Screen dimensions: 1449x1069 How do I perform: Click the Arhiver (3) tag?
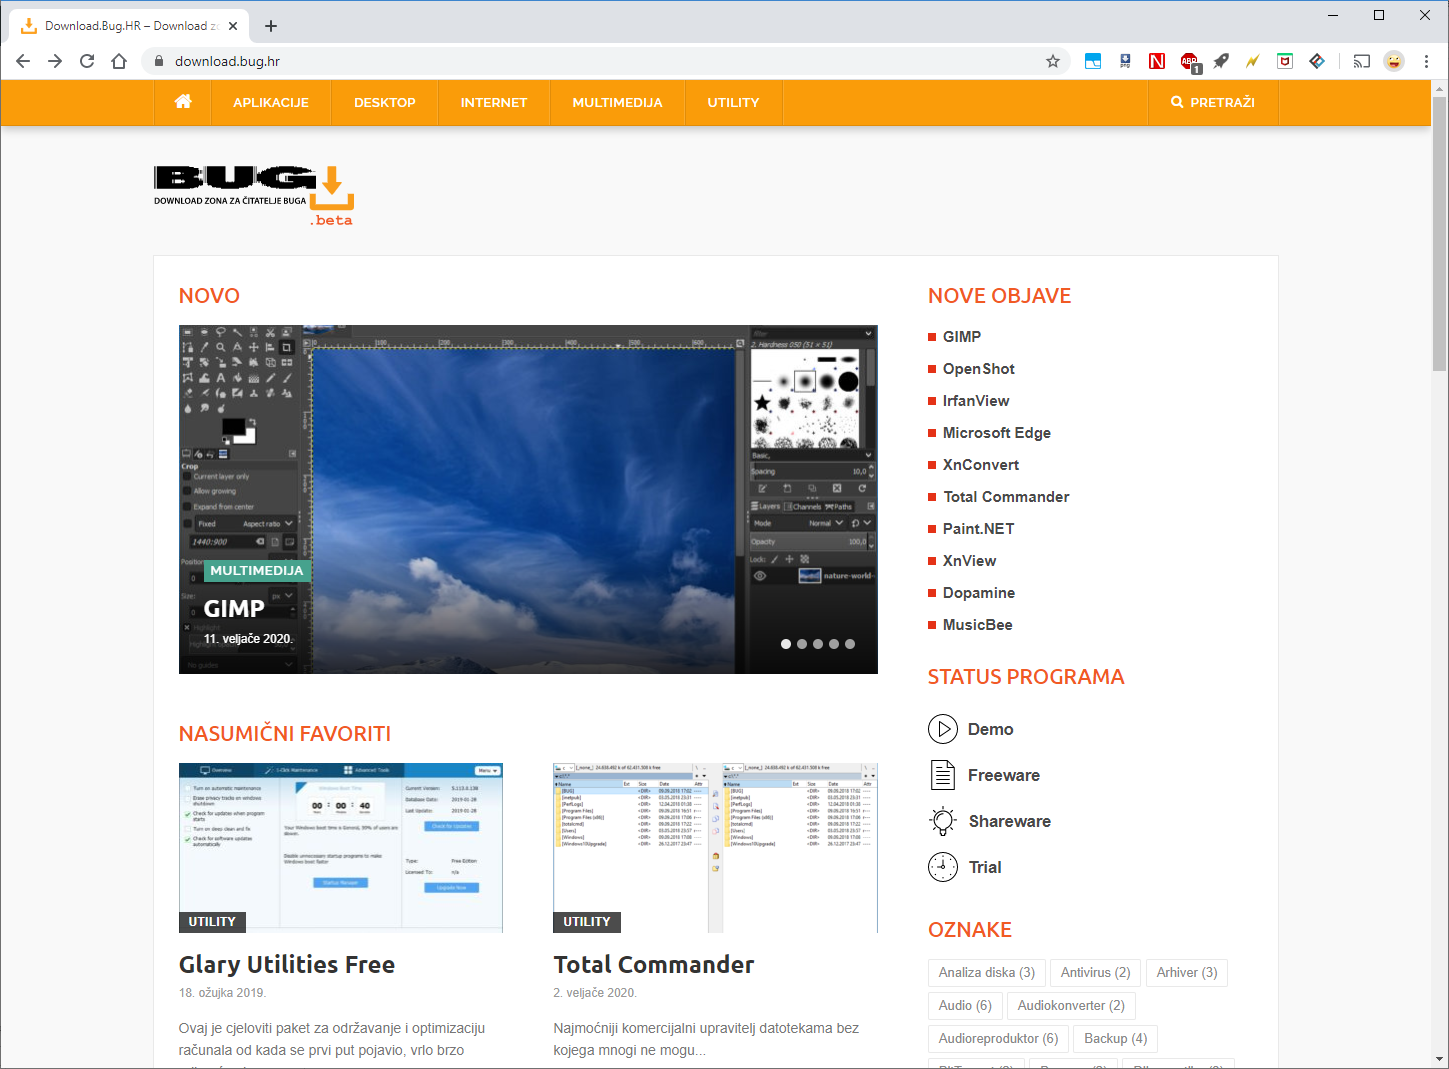click(x=1187, y=972)
